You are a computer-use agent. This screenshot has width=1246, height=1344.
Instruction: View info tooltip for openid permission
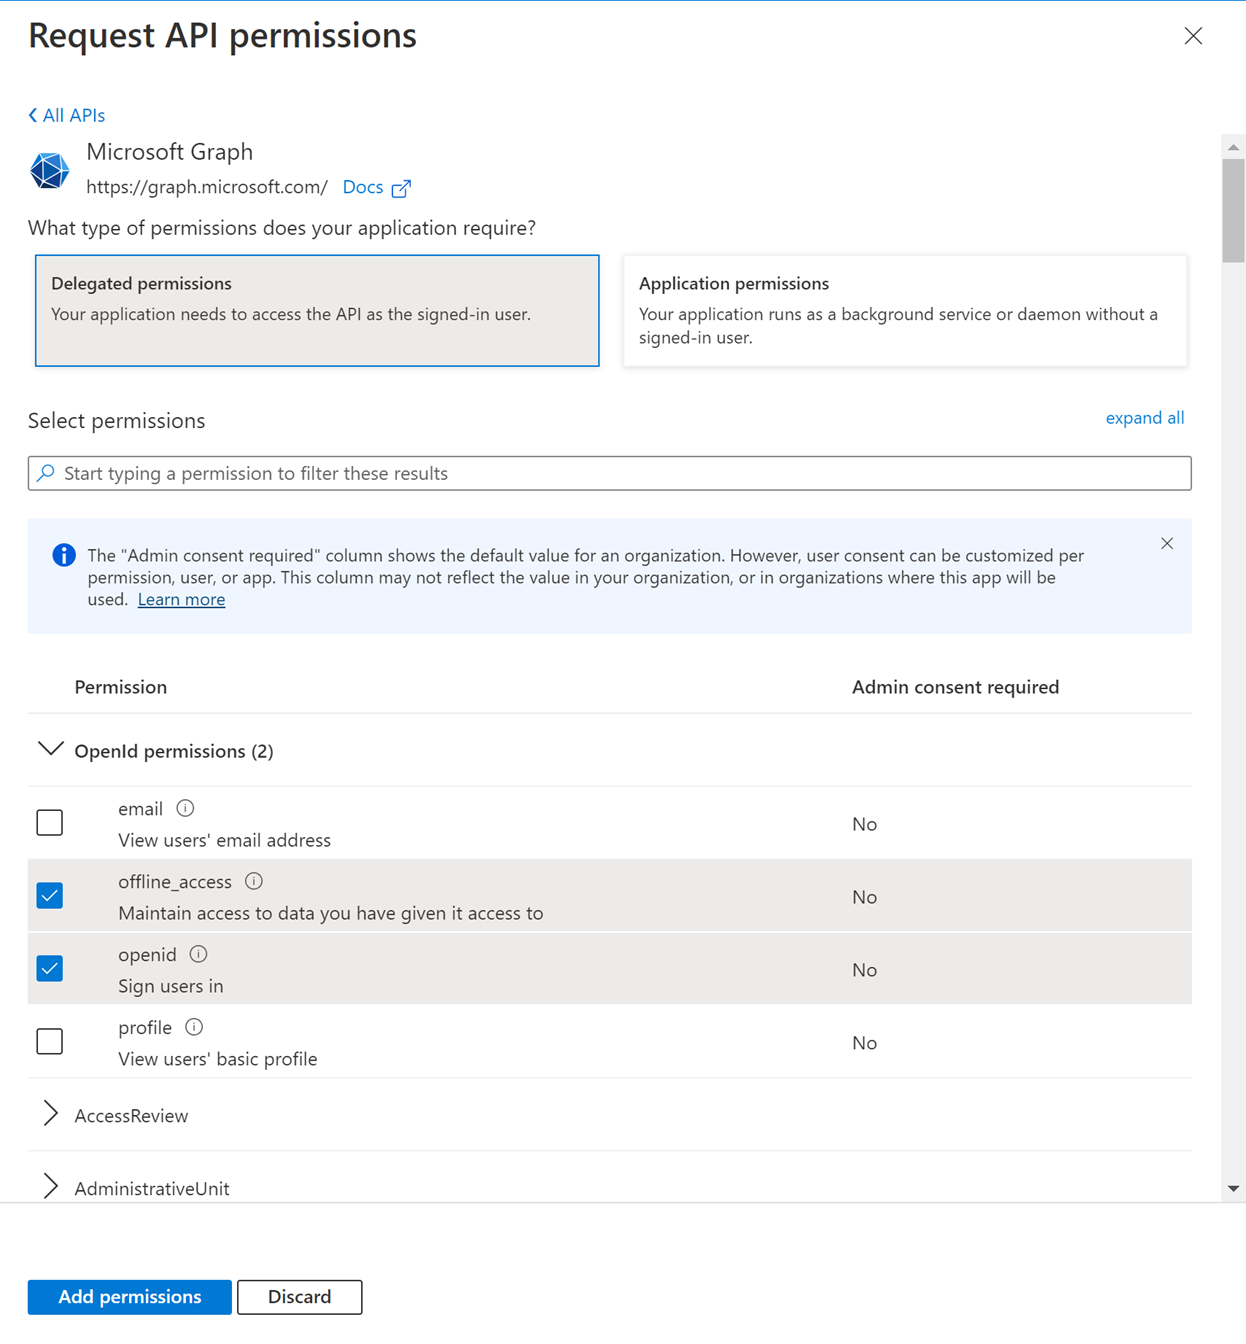pos(197,953)
